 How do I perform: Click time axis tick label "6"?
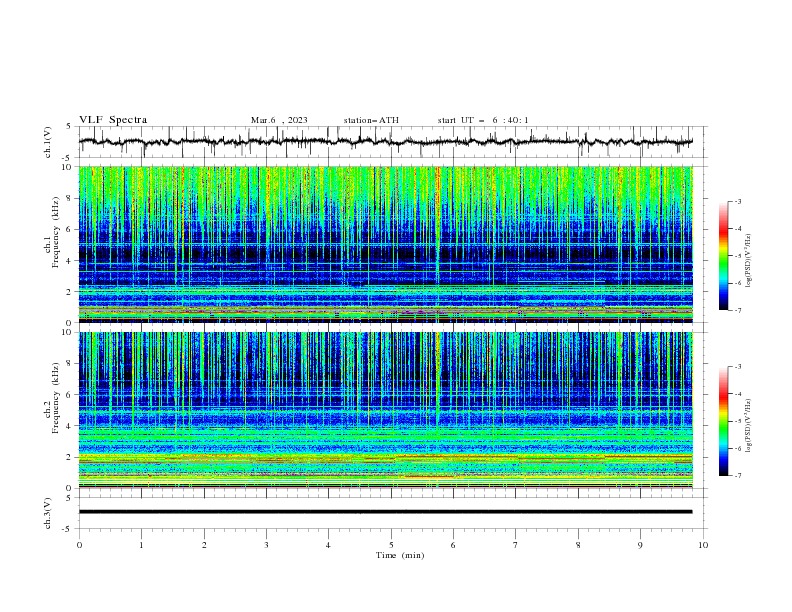click(x=454, y=545)
